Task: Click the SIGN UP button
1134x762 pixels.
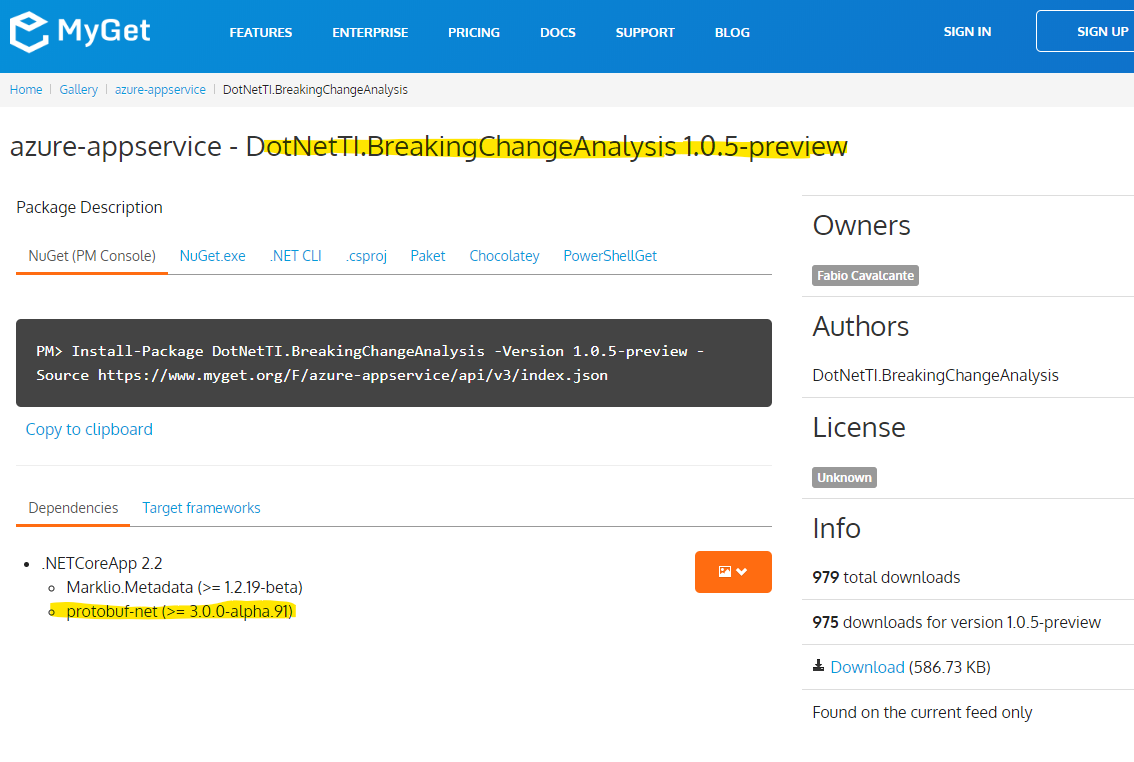Action: (x=1086, y=31)
